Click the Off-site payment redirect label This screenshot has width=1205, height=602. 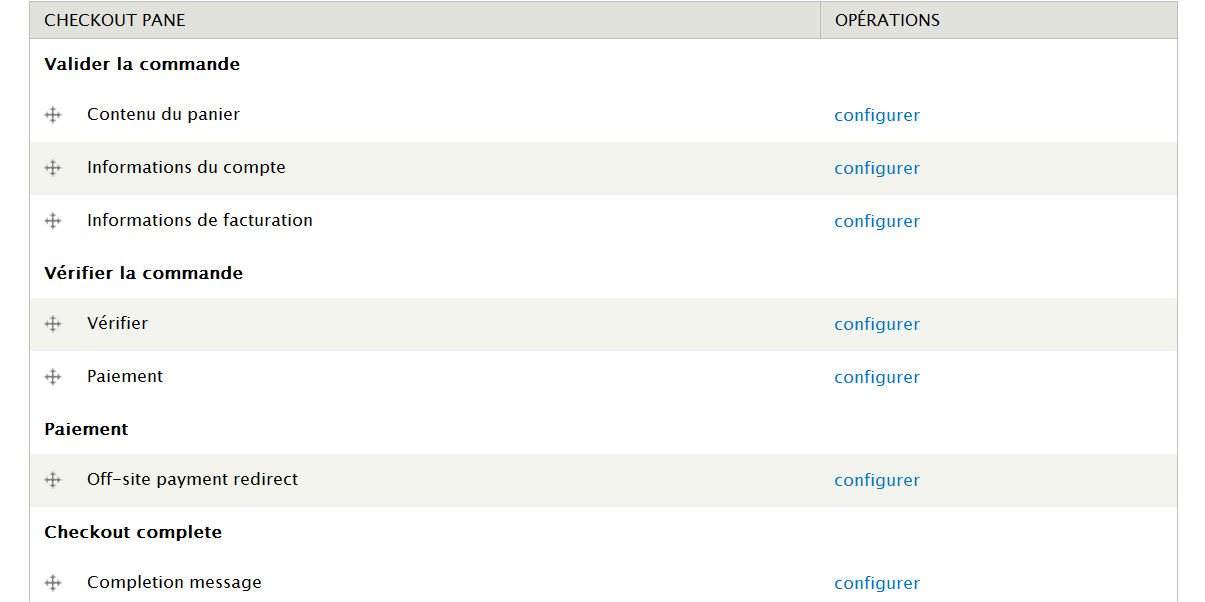click(x=192, y=479)
